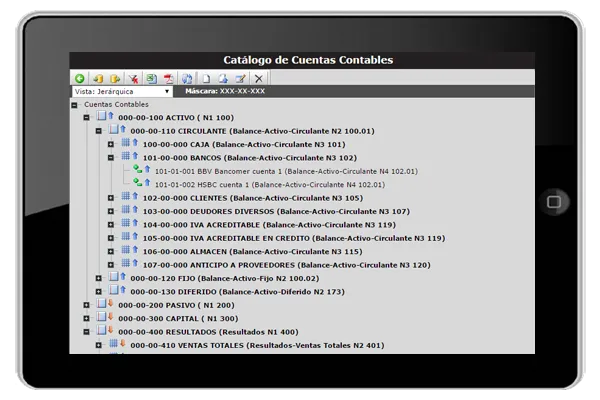Select the 000-00-200 PASIVO account row
This screenshot has height=400, width=600.
click(x=176, y=305)
